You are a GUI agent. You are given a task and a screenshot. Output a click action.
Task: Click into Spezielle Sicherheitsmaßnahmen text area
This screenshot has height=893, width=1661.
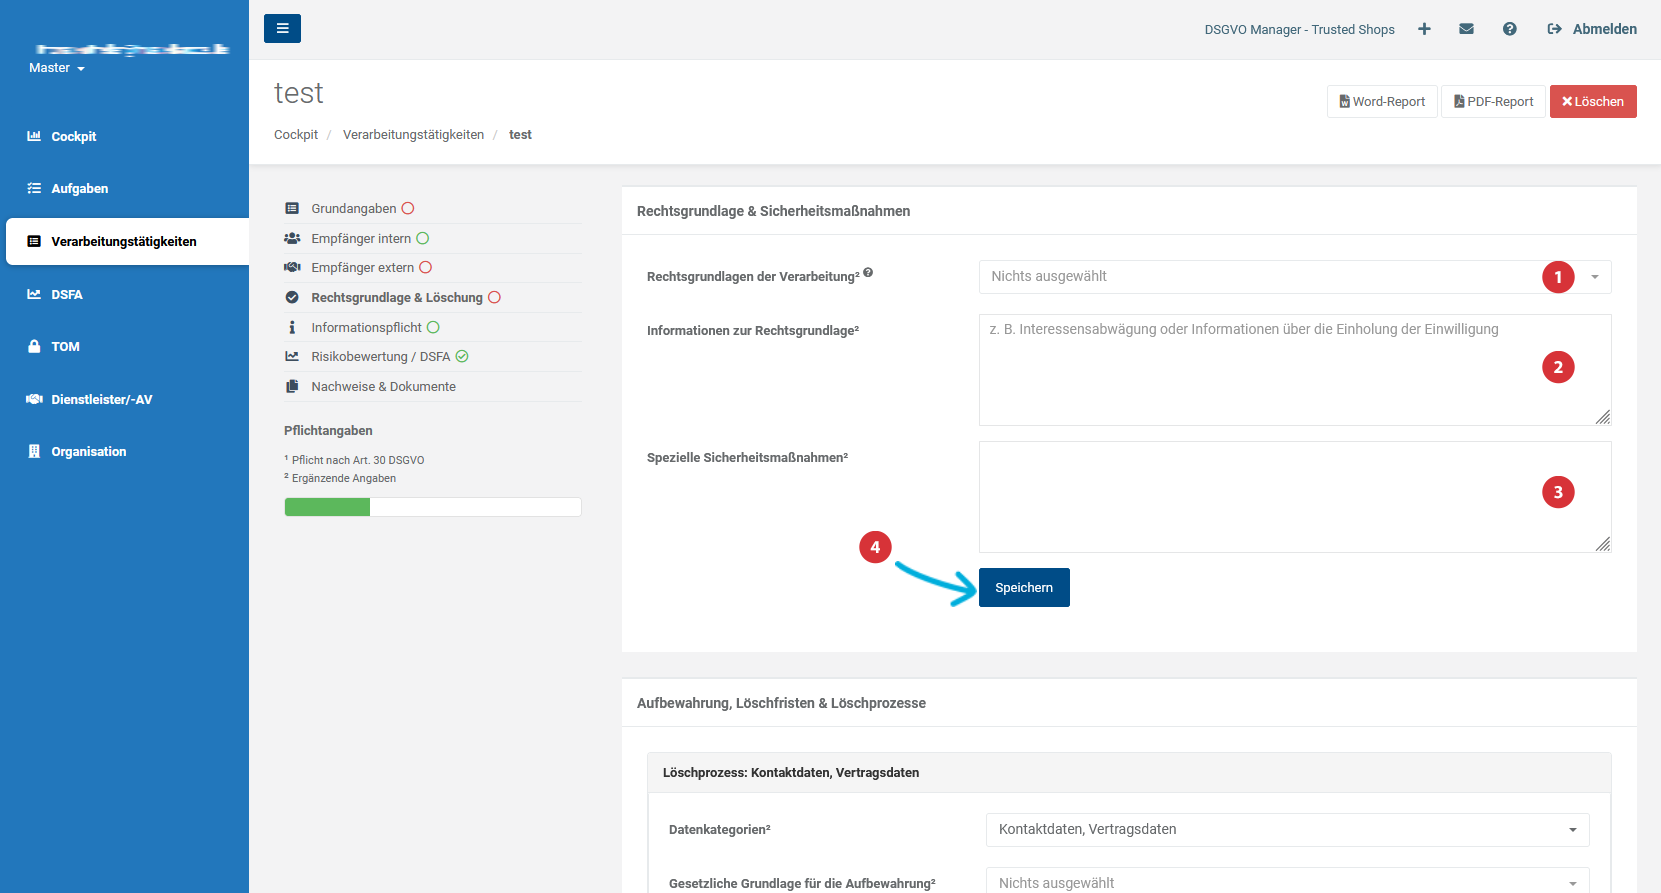[1295, 497]
